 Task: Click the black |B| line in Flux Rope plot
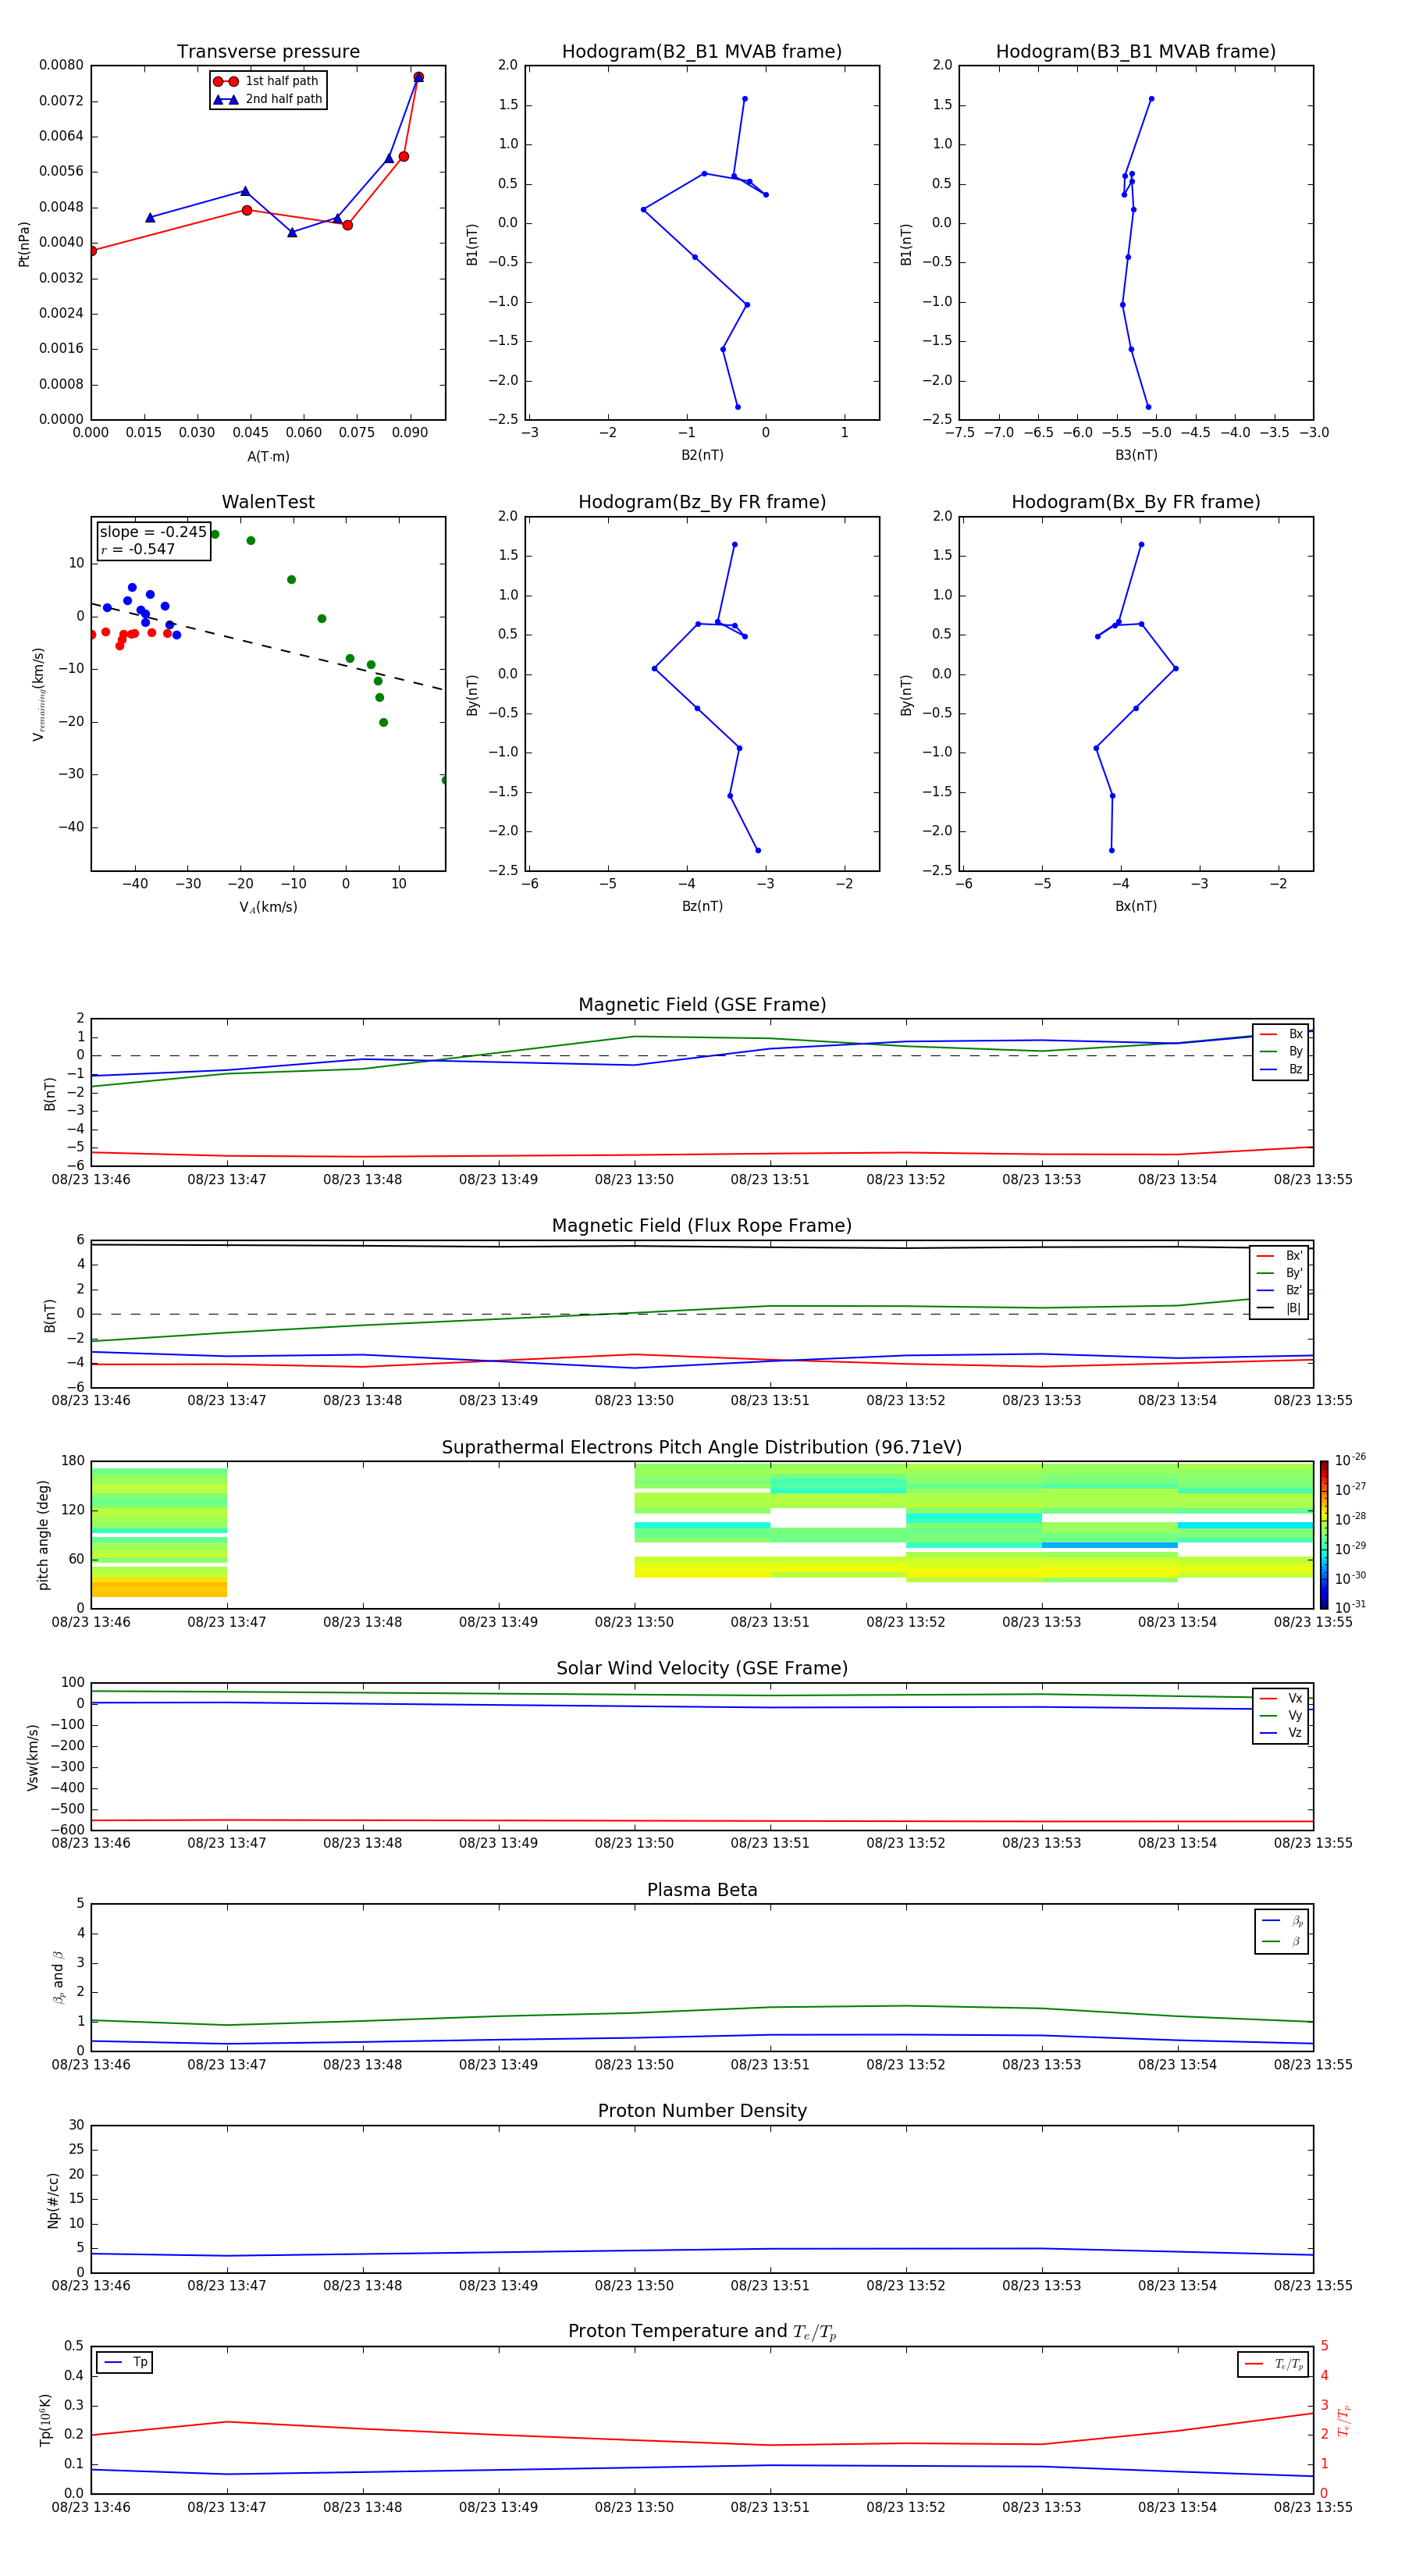tap(702, 1246)
